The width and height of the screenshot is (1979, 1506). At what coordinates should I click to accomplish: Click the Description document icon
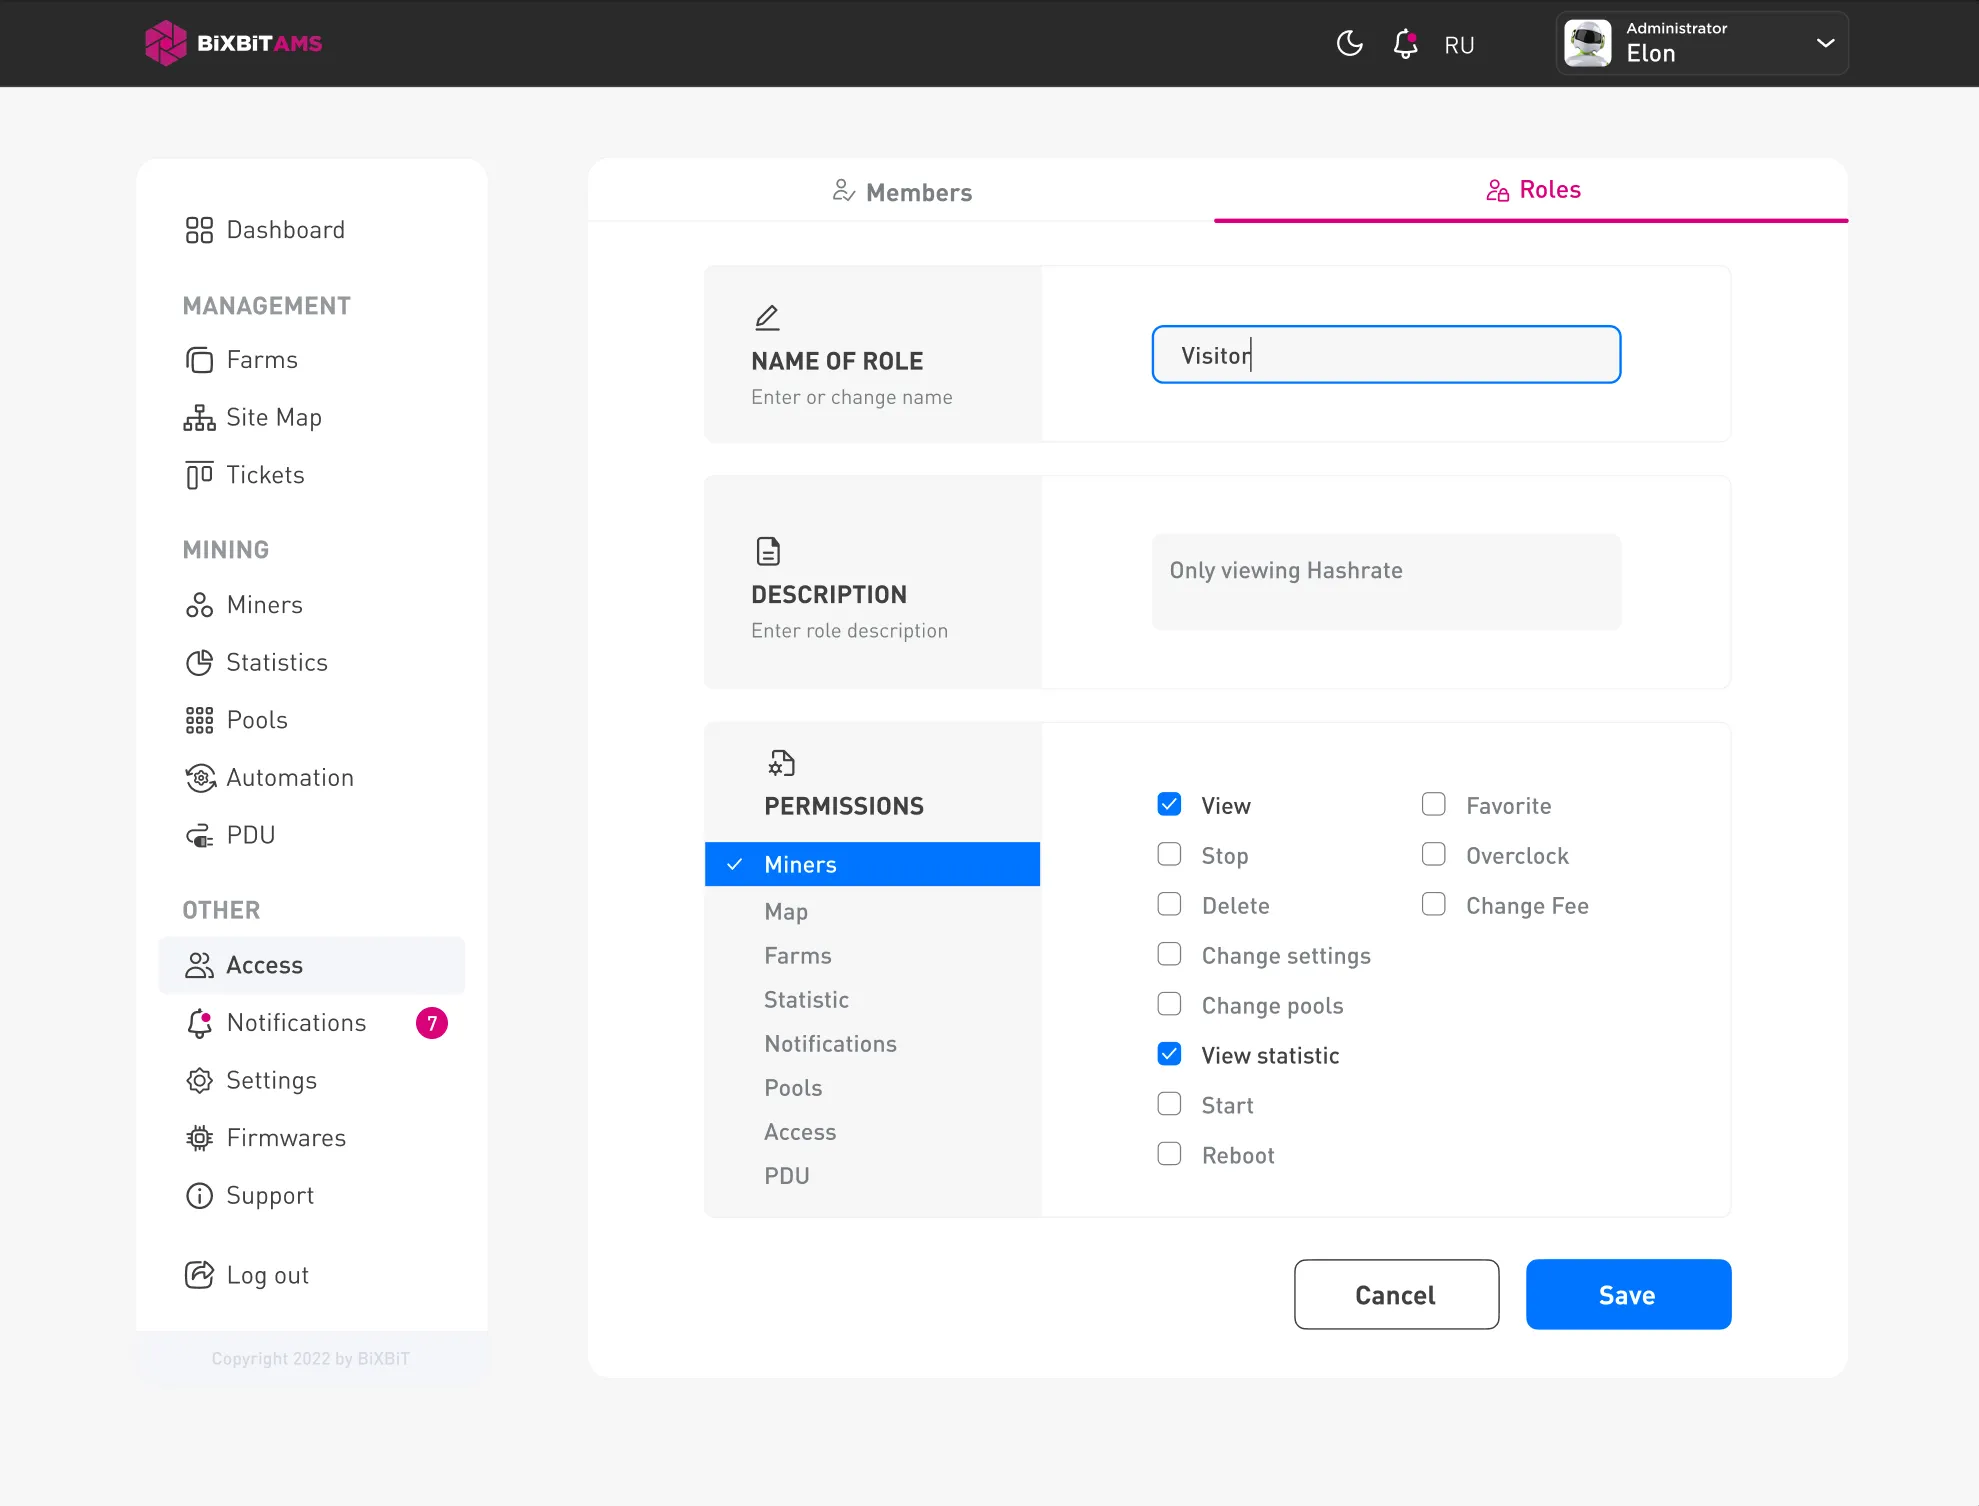(x=768, y=551)
